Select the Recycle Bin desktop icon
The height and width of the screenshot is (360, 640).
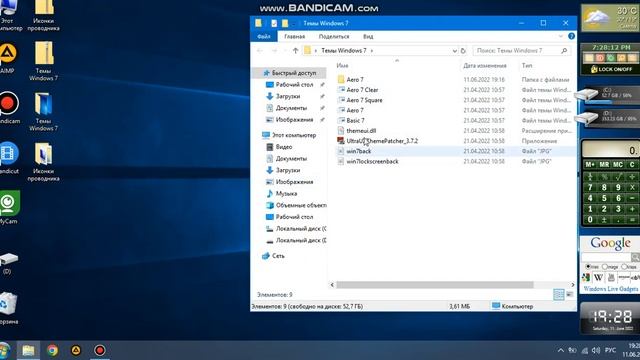[8, 308]
